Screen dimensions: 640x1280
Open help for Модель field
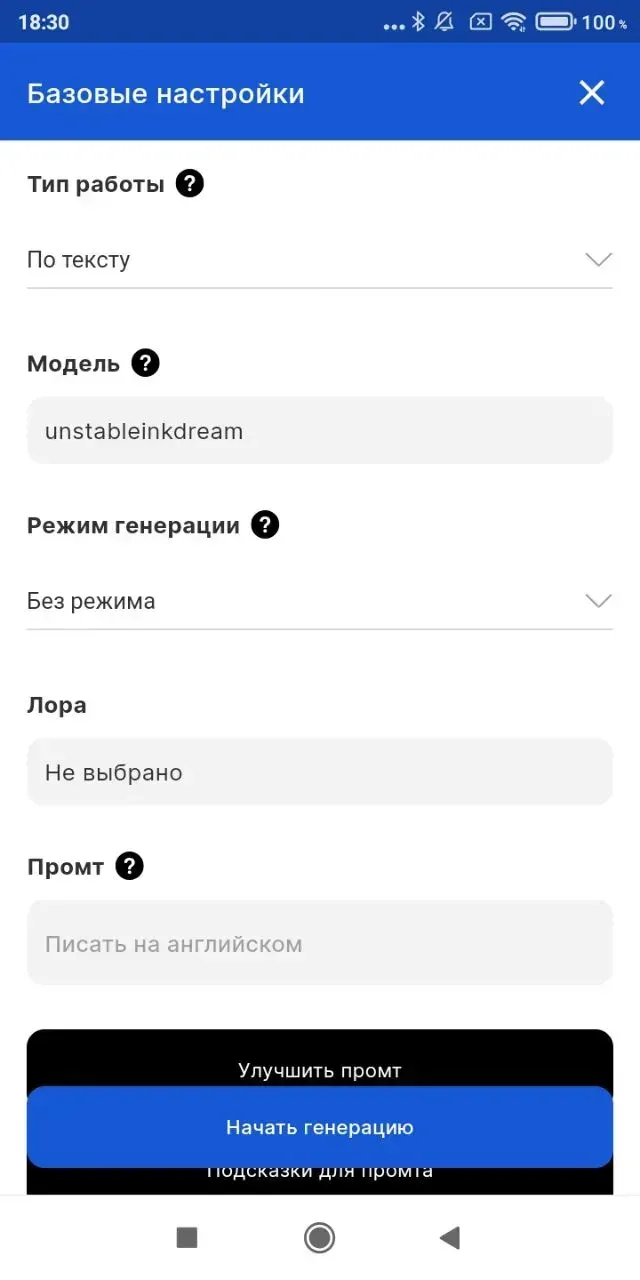tap(144, 363)
